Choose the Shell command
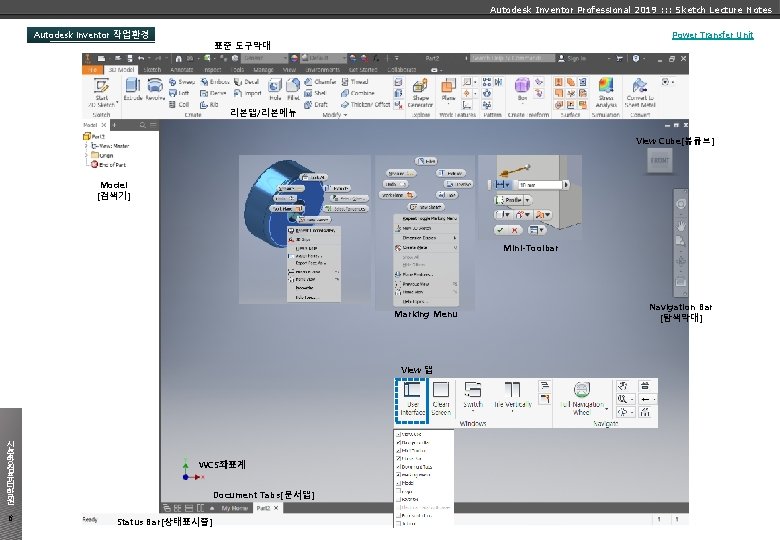The width and height of the screenshot is (780, 540). [x=315, y=93]
